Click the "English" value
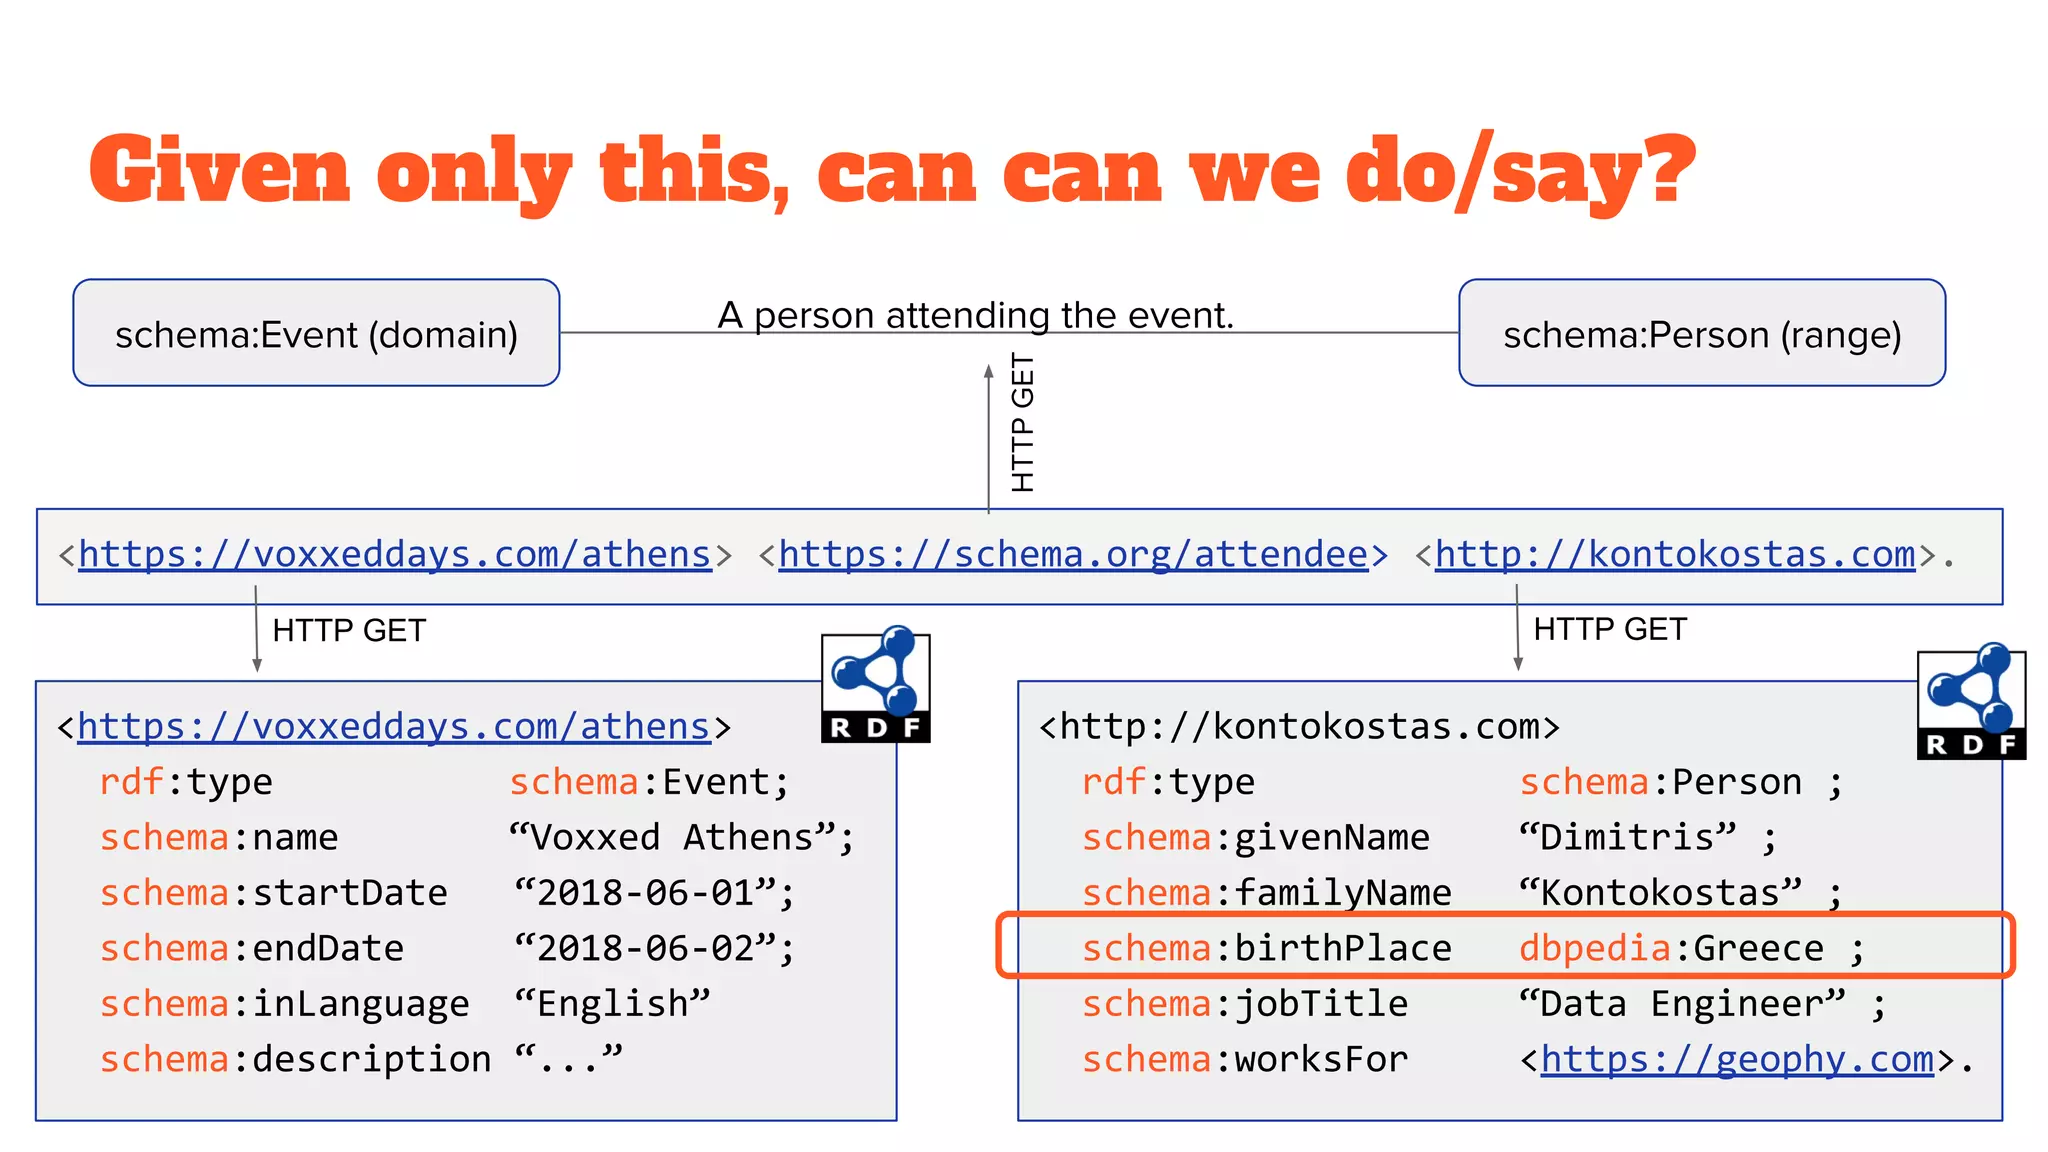 612,1003
